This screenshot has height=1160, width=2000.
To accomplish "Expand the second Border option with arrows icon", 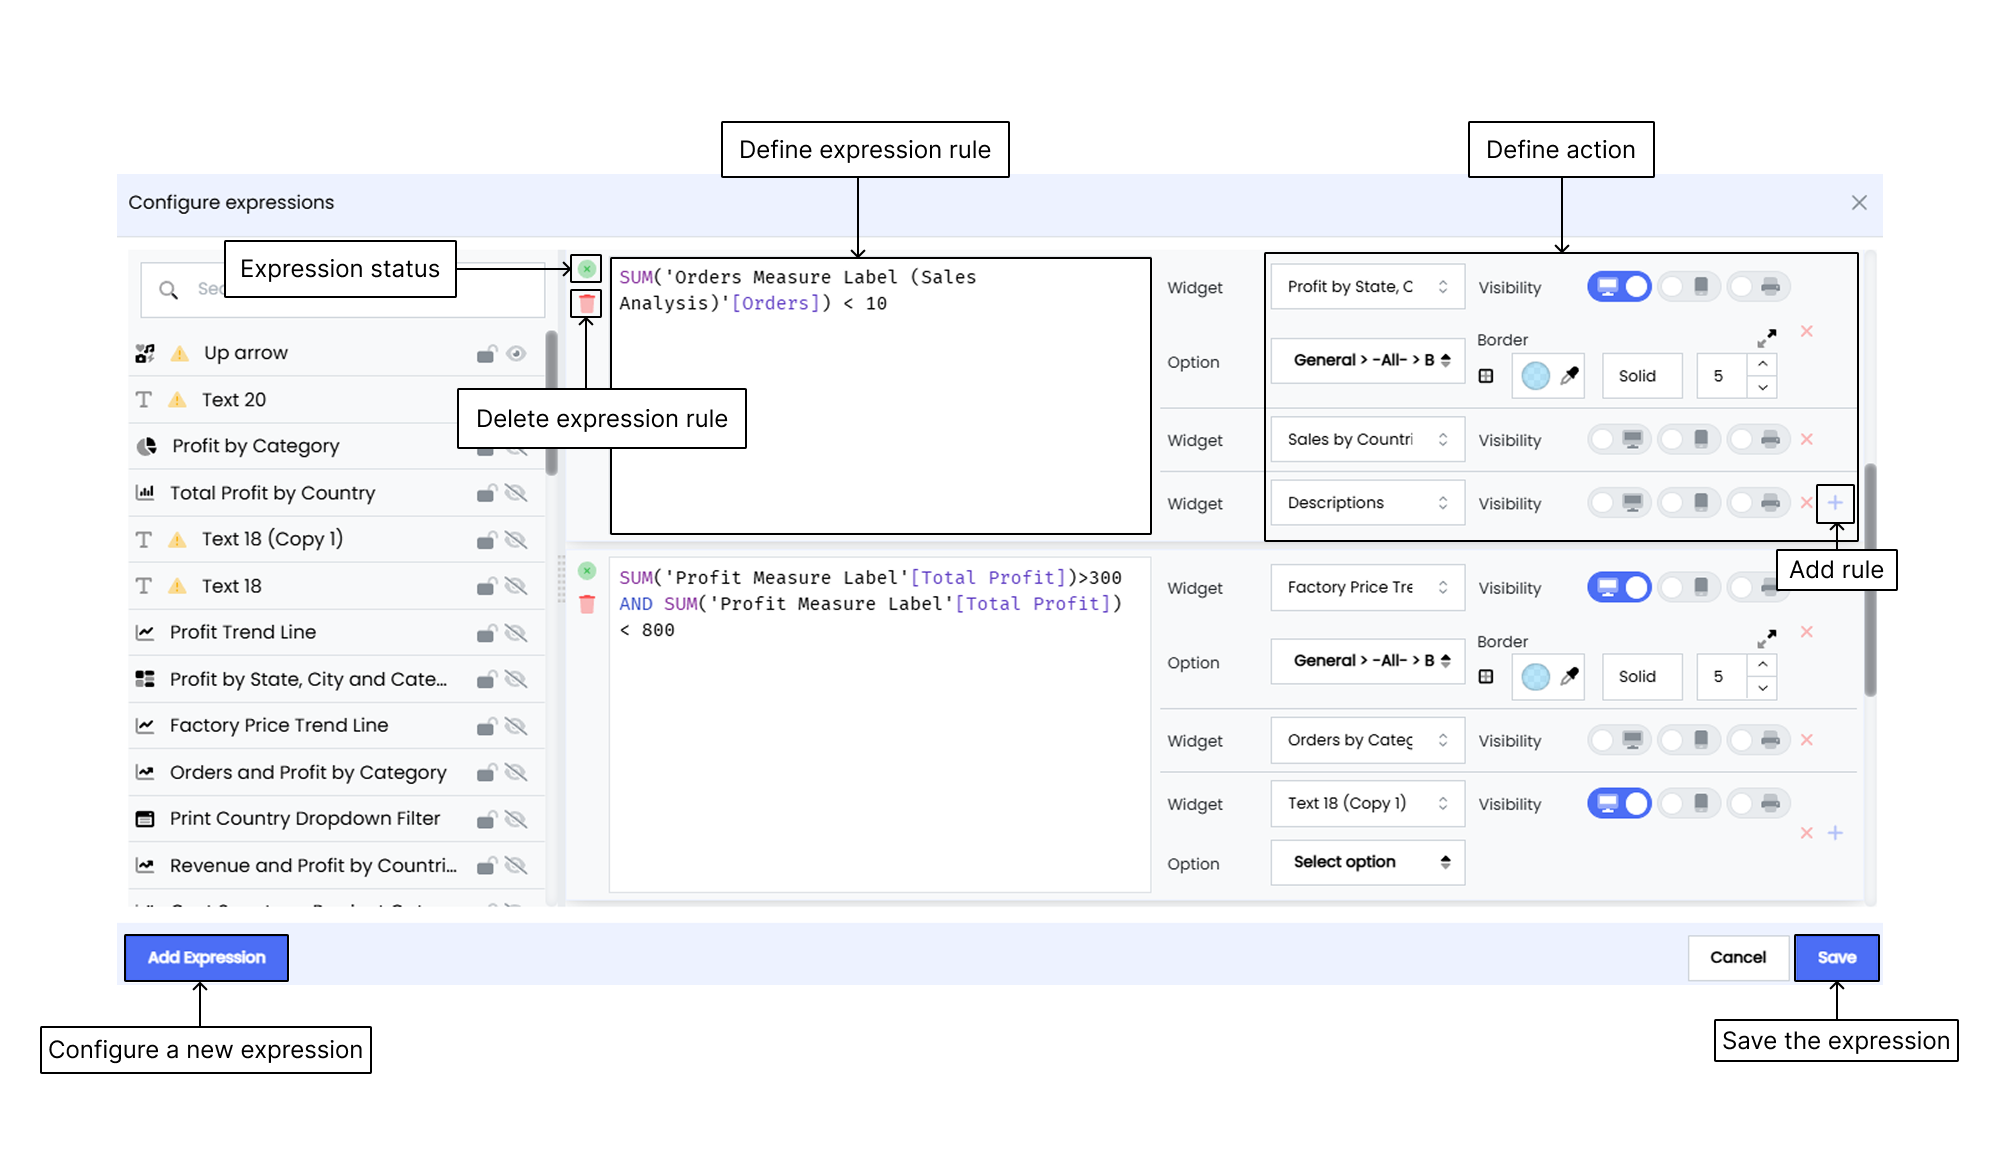I will point(1767,638).
